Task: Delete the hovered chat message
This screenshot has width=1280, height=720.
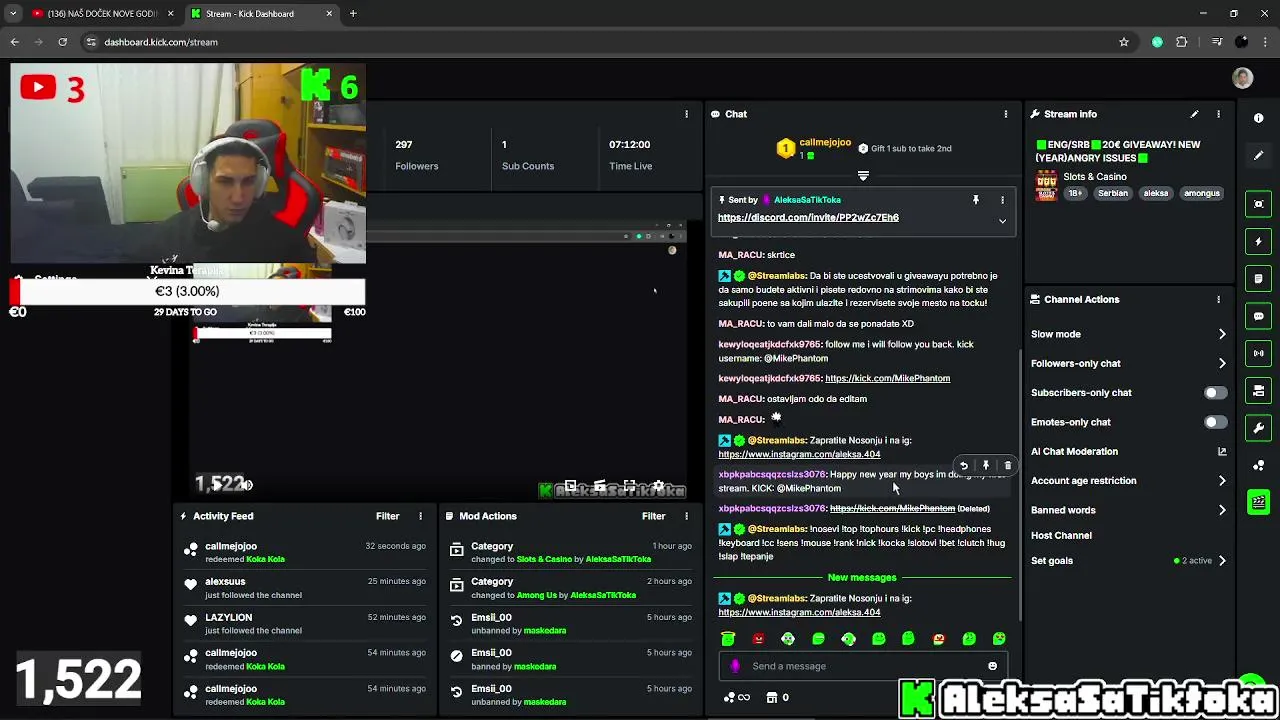Action: (x=1008, y=466)
